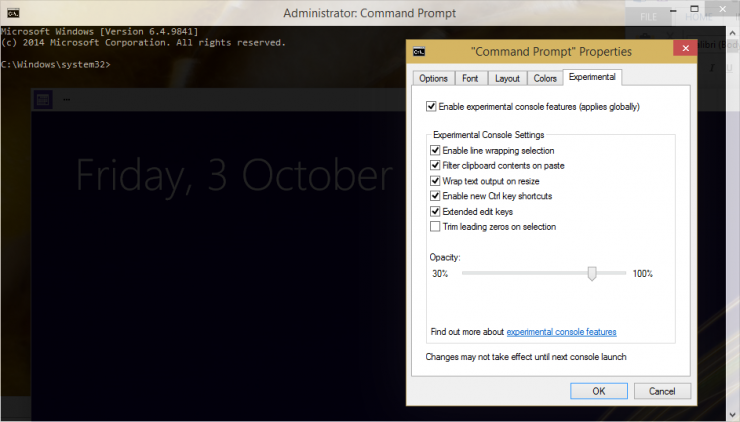
Task: Click the Command Prompt window title bar icon
Action: click(11, 13)
